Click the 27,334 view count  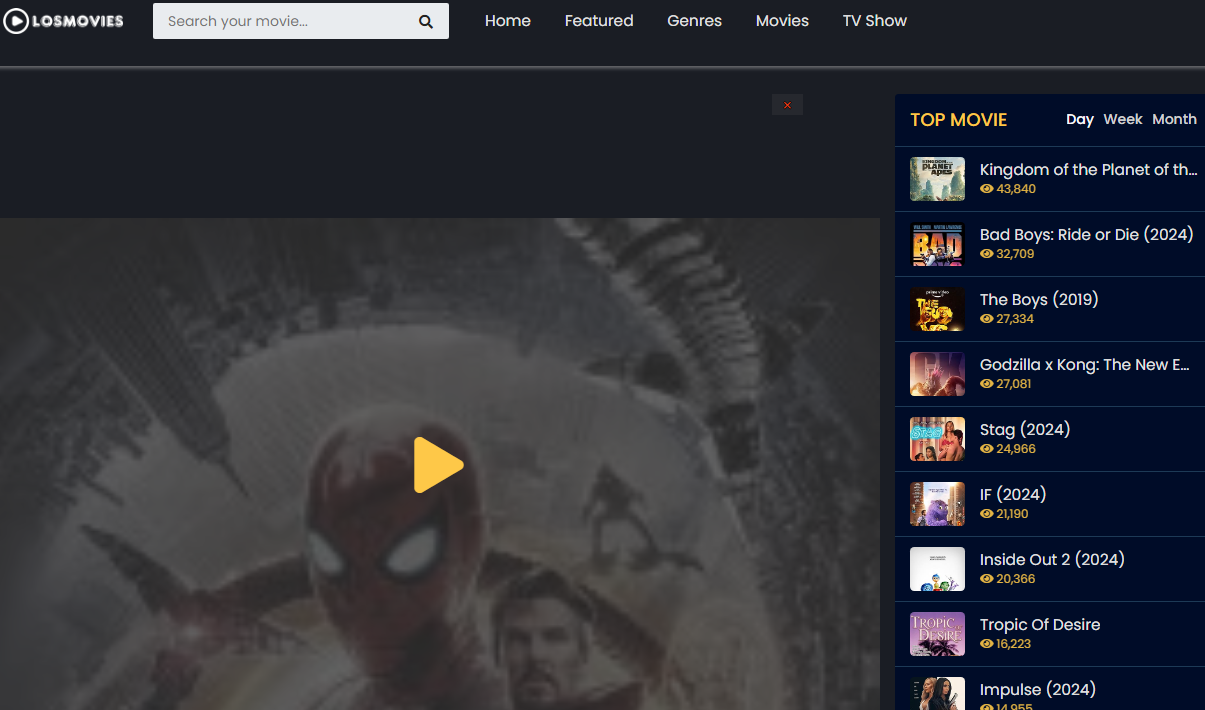(1015, 319)
